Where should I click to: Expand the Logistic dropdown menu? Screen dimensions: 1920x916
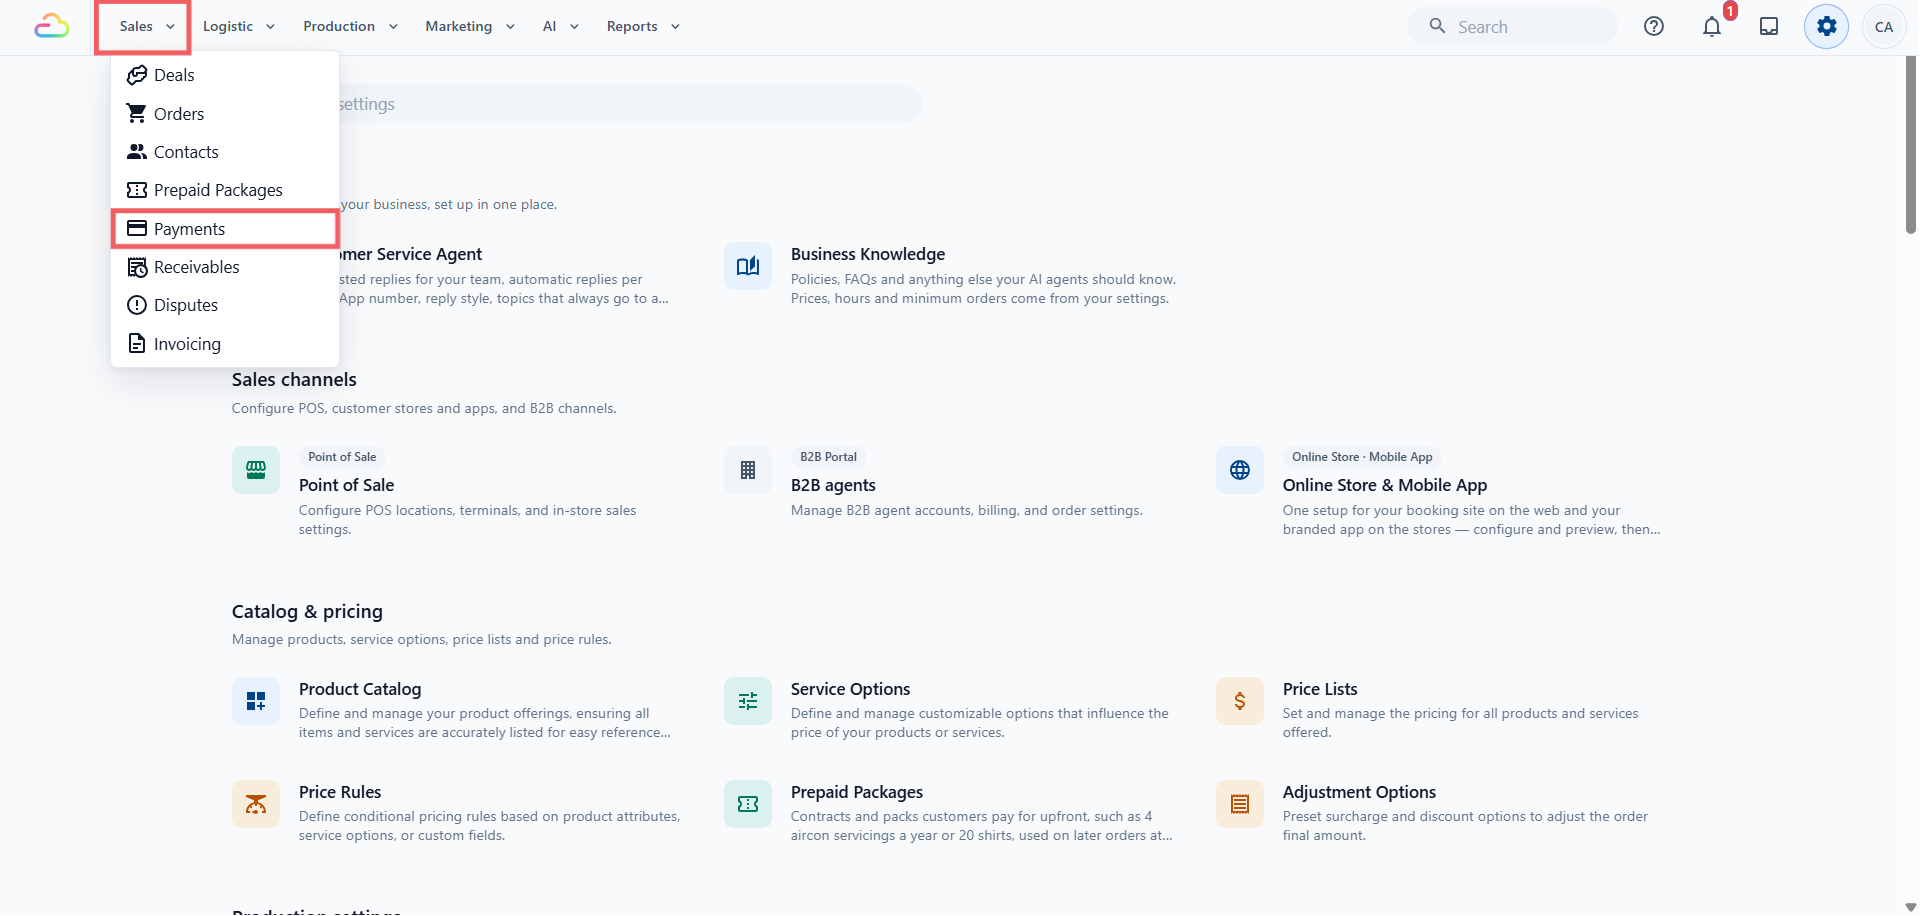click(238, 27)
